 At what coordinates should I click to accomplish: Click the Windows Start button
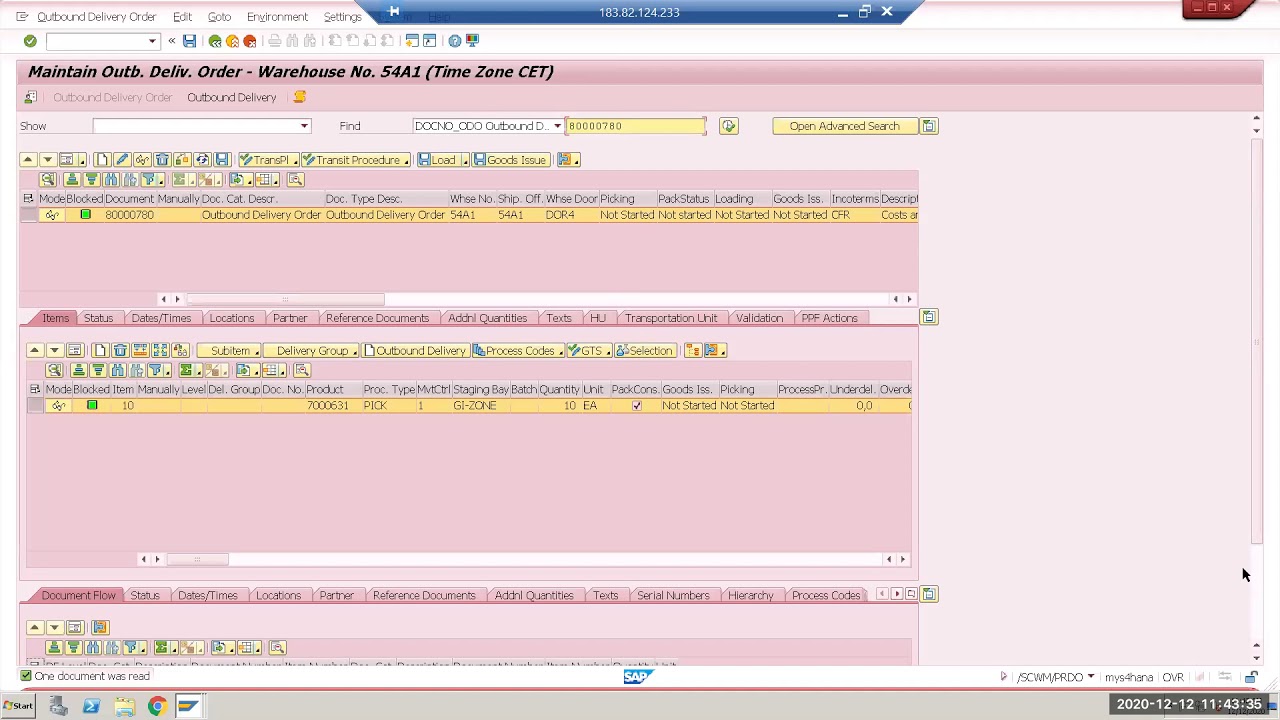tap(17, 706)
